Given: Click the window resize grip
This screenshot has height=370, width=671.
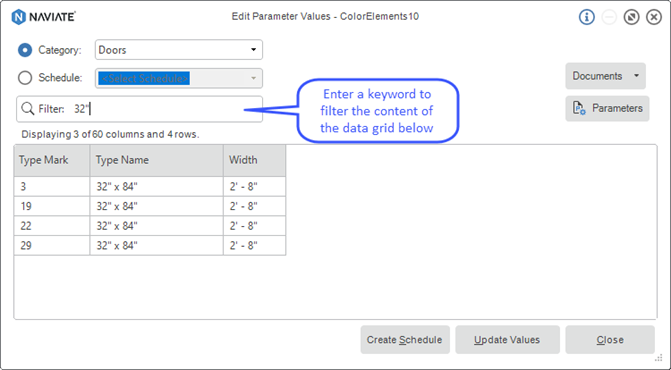Looking at the screenshot, I should click(x=659, y=358).
